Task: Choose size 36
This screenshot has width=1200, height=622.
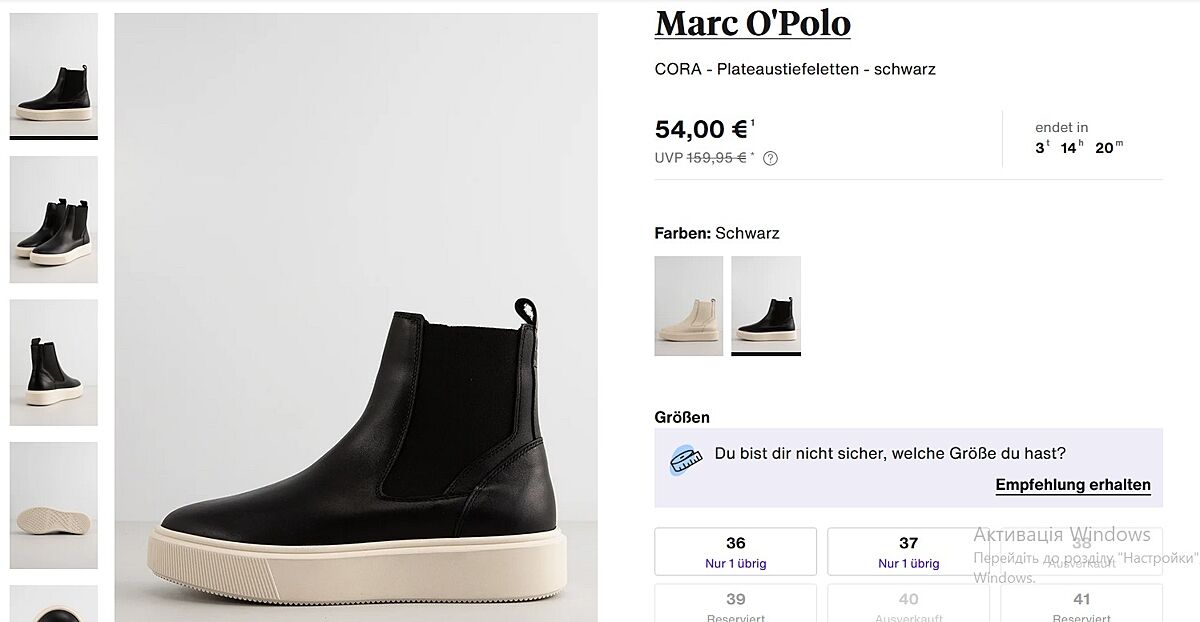Action: (735, 552)
